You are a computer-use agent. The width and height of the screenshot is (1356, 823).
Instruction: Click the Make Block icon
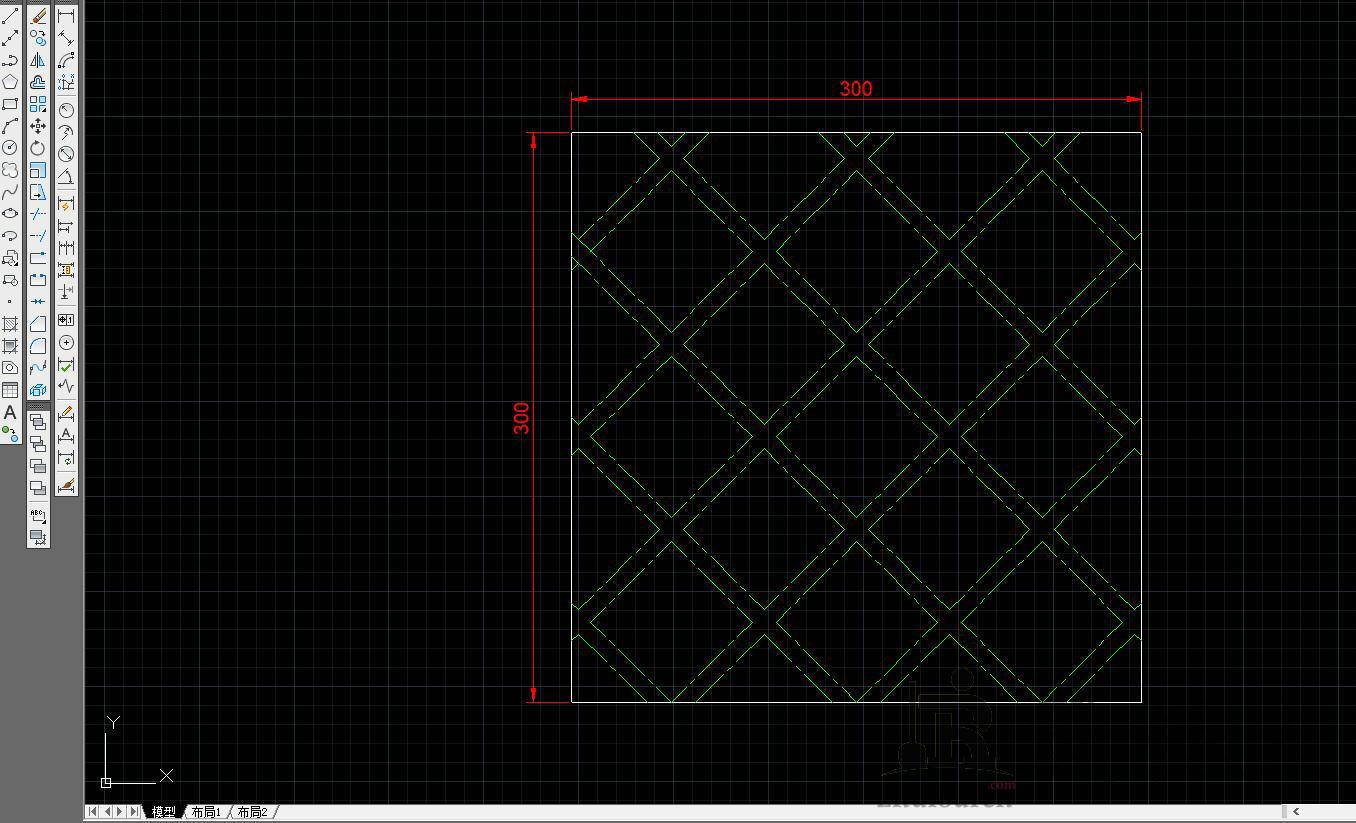pos(10,280)
